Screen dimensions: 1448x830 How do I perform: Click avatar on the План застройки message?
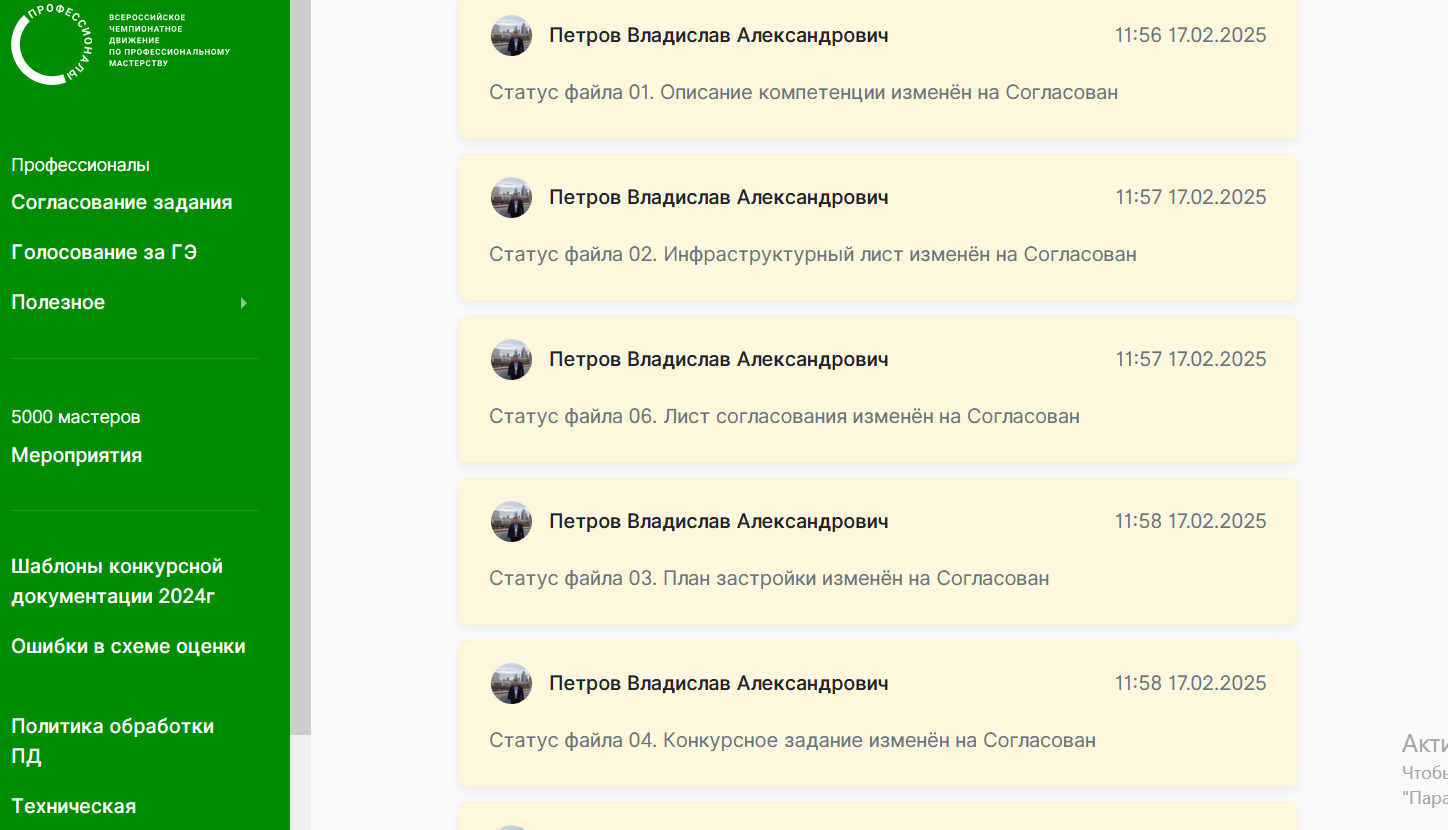point(511,521)
